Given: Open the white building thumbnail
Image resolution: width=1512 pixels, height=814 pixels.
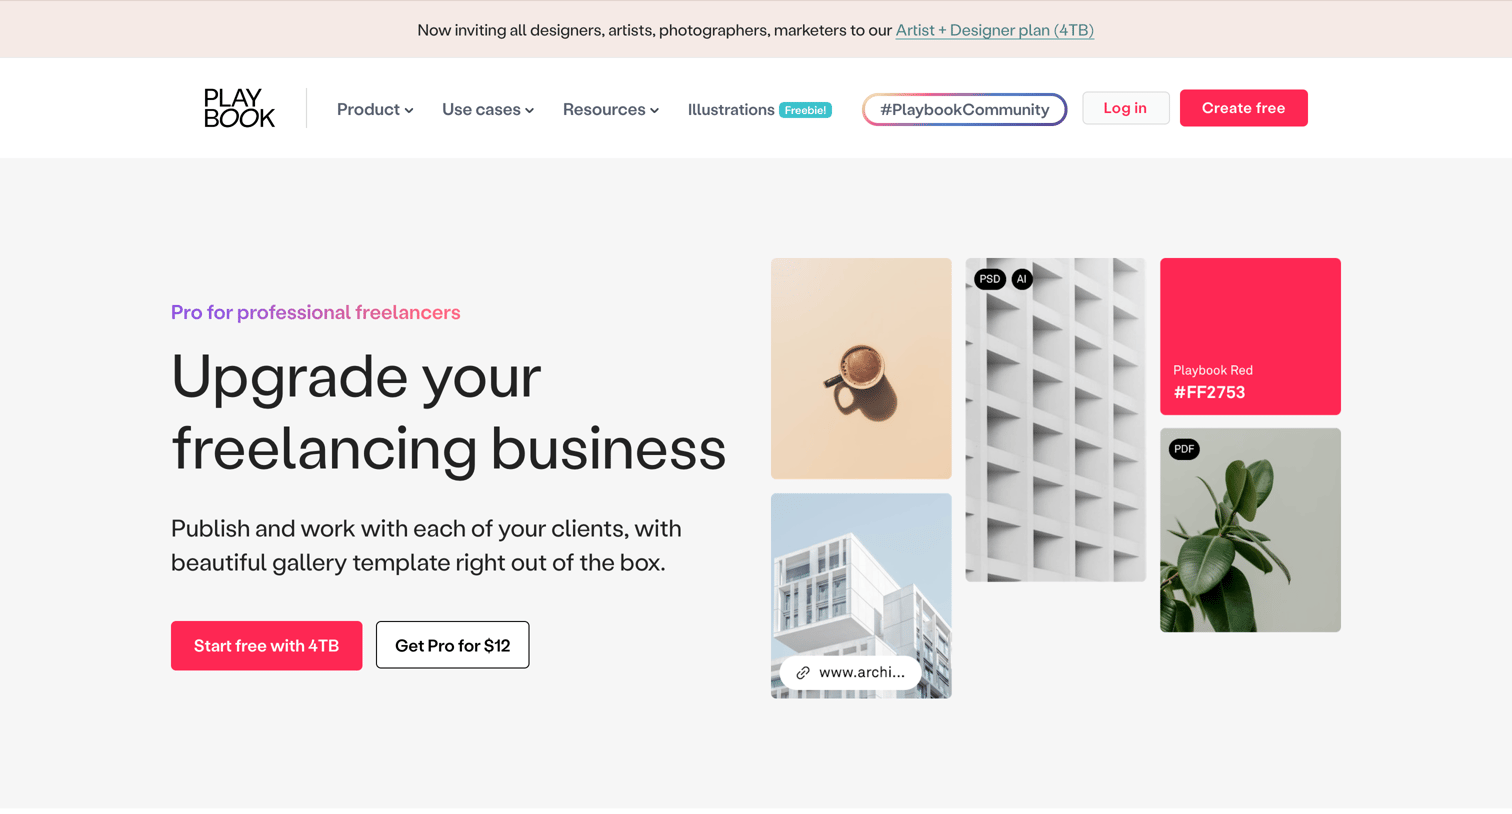Looking at the screenshot, I should 861,595.
